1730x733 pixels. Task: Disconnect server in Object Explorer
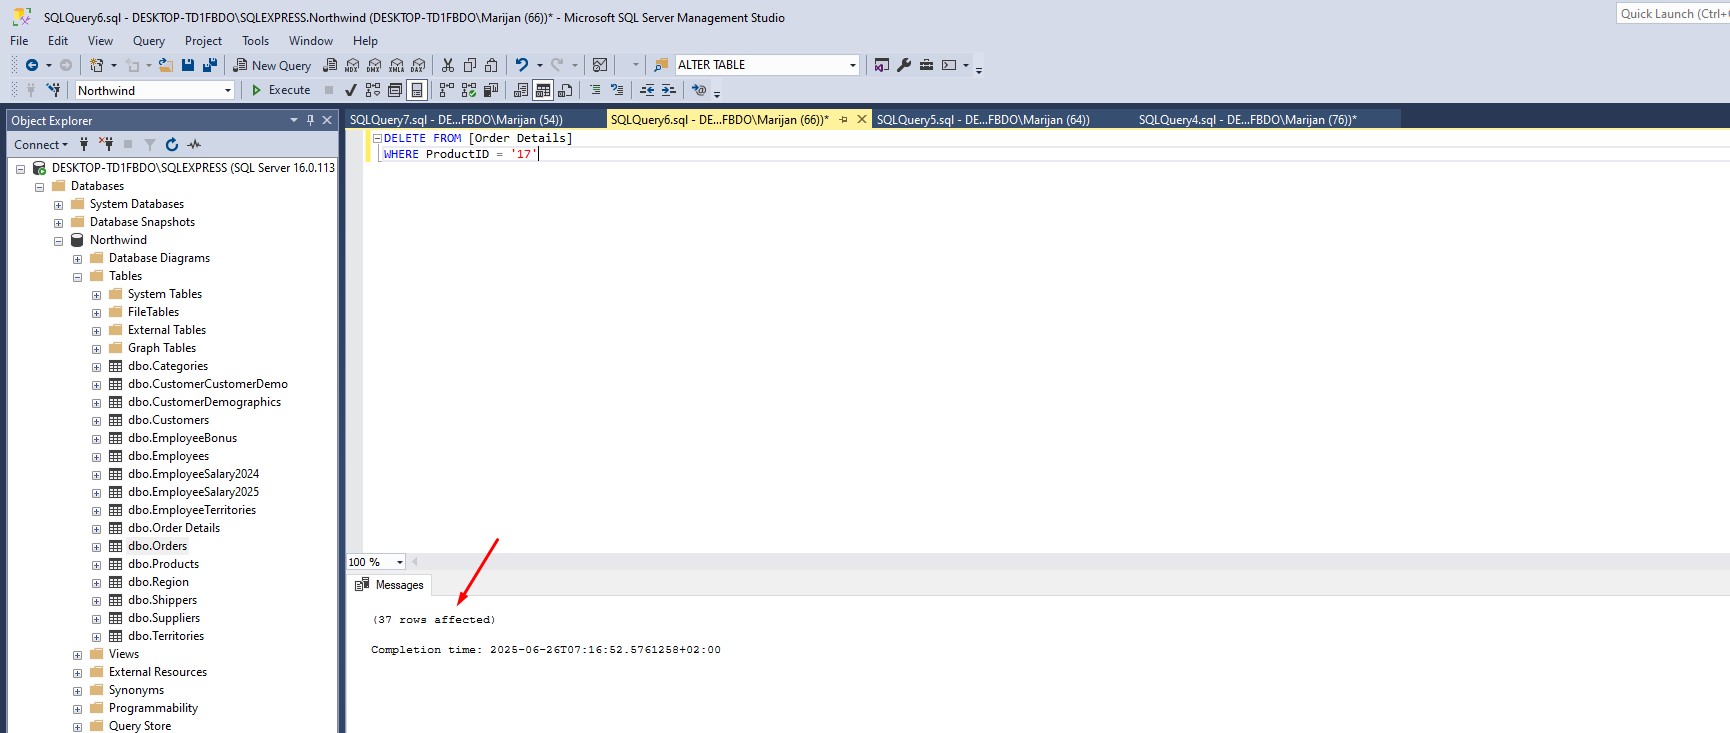coord(106,144)
